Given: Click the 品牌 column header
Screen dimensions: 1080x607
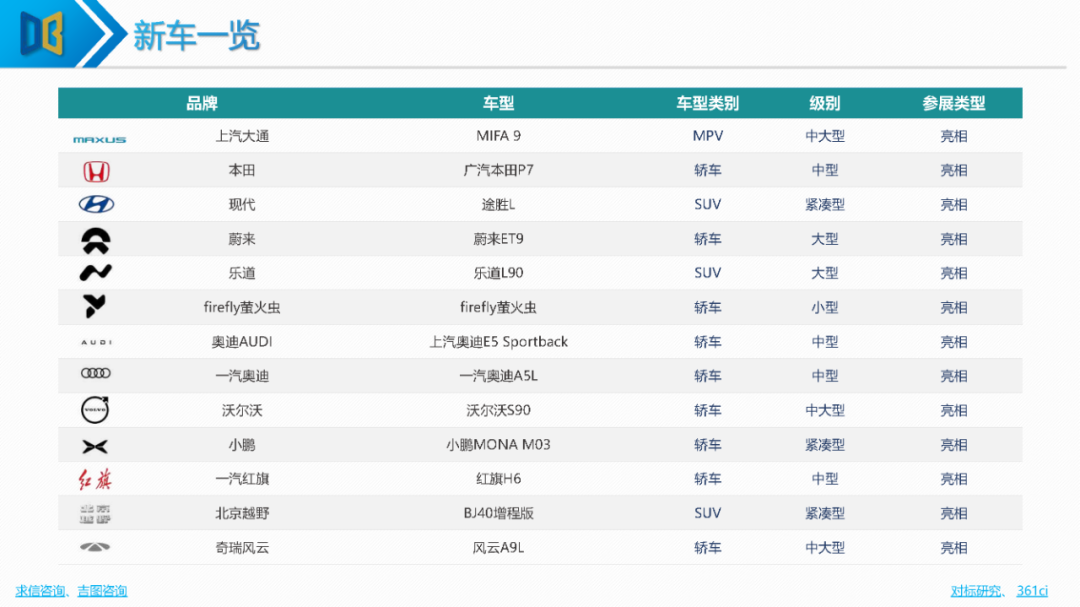Looking at the screenshot, I should click(x=202, y=103).
